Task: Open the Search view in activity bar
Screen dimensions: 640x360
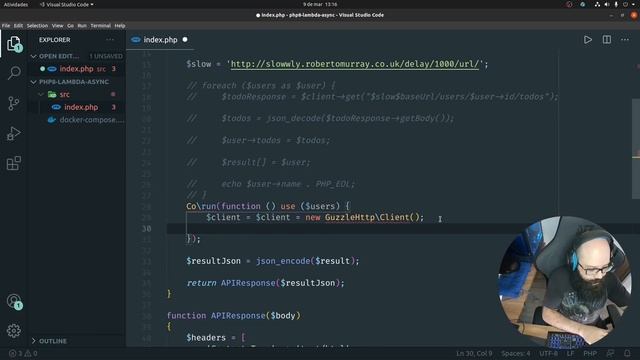Action: [x=14, y=73]
